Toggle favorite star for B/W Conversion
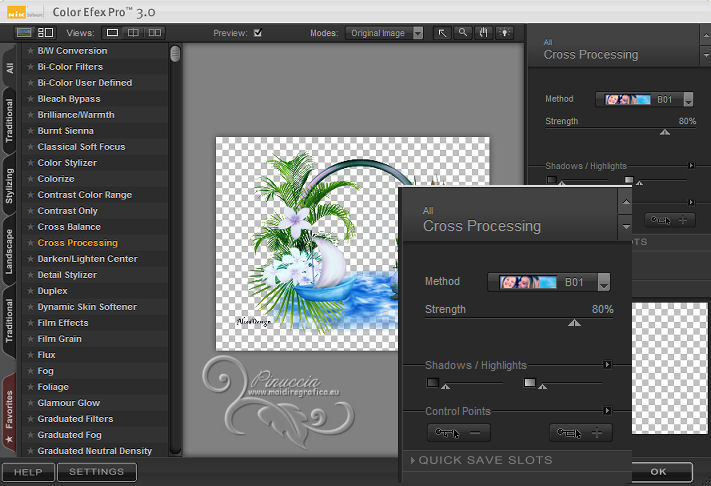Screen dimensions: 711x486 click(30, 51)
